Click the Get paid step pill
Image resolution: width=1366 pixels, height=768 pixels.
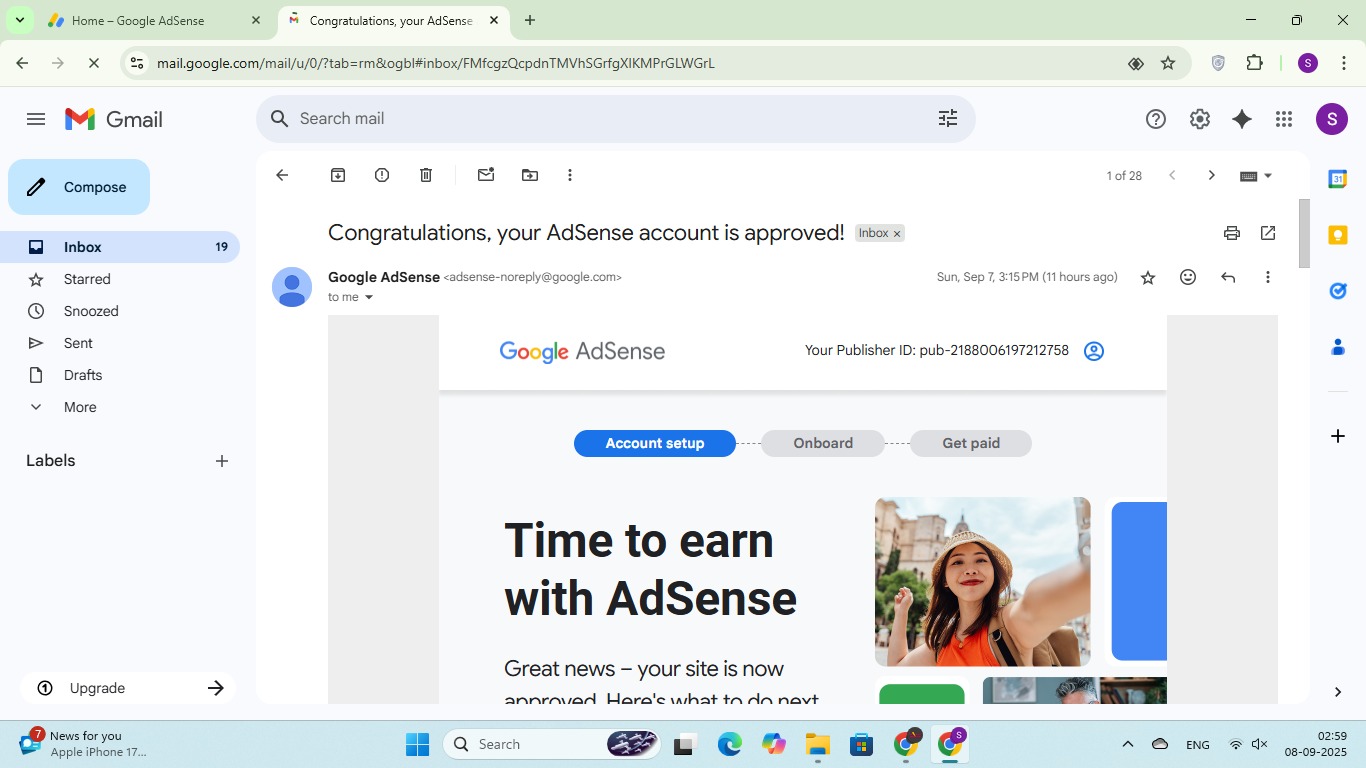point(971,443)
